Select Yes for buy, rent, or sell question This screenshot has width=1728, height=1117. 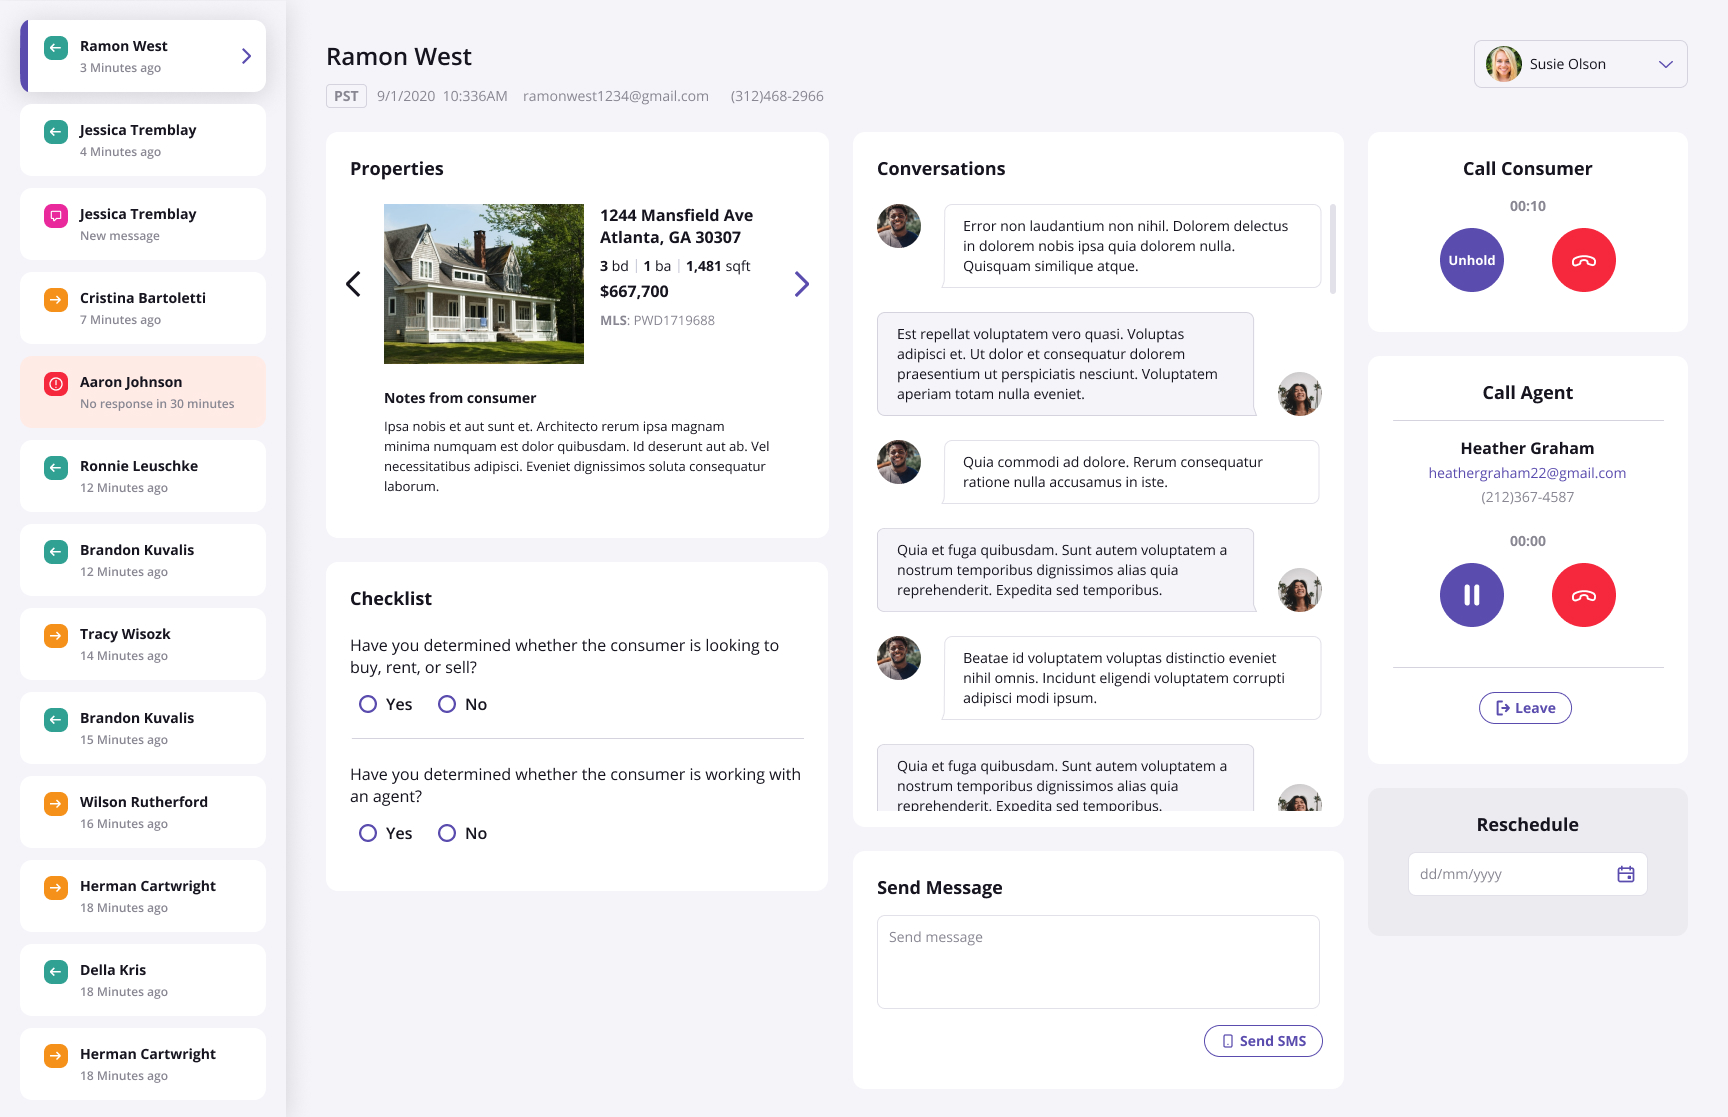[x=368, y=704]
